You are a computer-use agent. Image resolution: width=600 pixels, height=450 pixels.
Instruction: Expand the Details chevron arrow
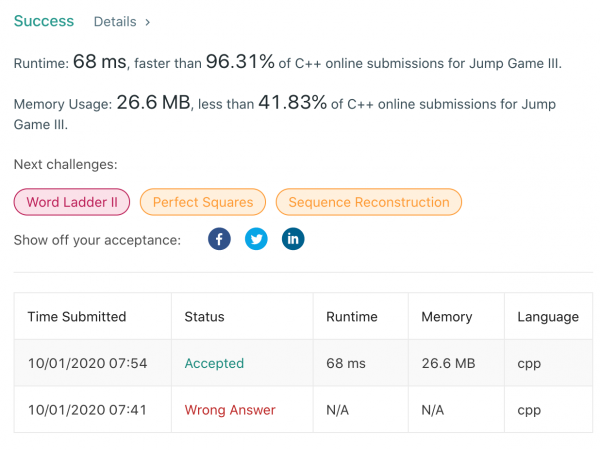(x=148, y=22)
